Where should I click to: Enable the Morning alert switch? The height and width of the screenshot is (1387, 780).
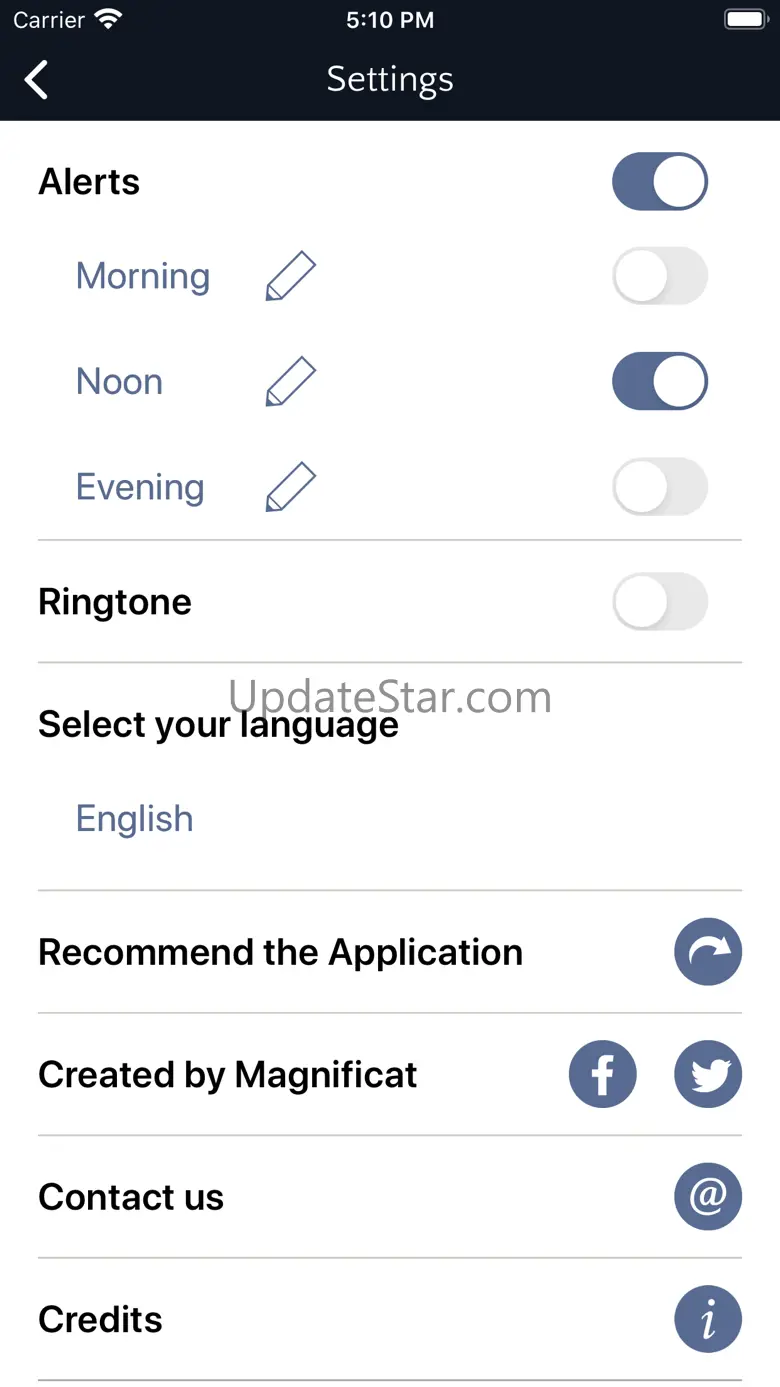tap(660, 276)
